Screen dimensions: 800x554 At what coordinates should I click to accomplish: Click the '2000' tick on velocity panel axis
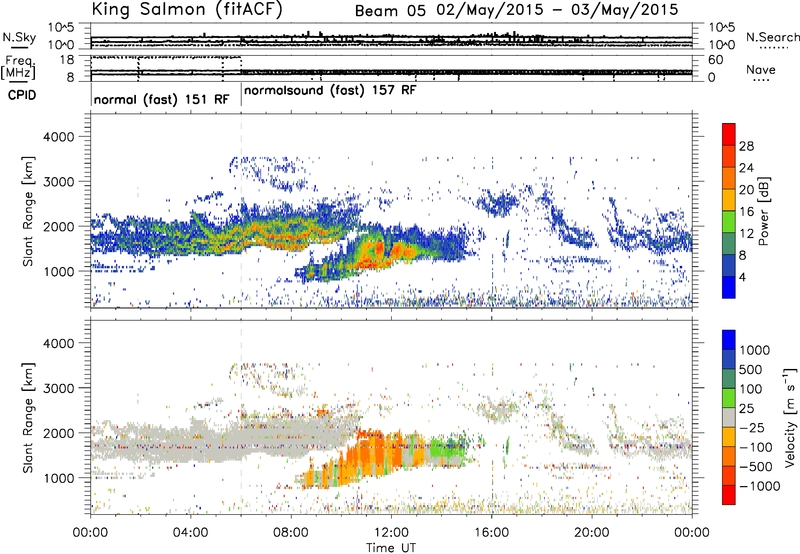click(x=58, y=433)
